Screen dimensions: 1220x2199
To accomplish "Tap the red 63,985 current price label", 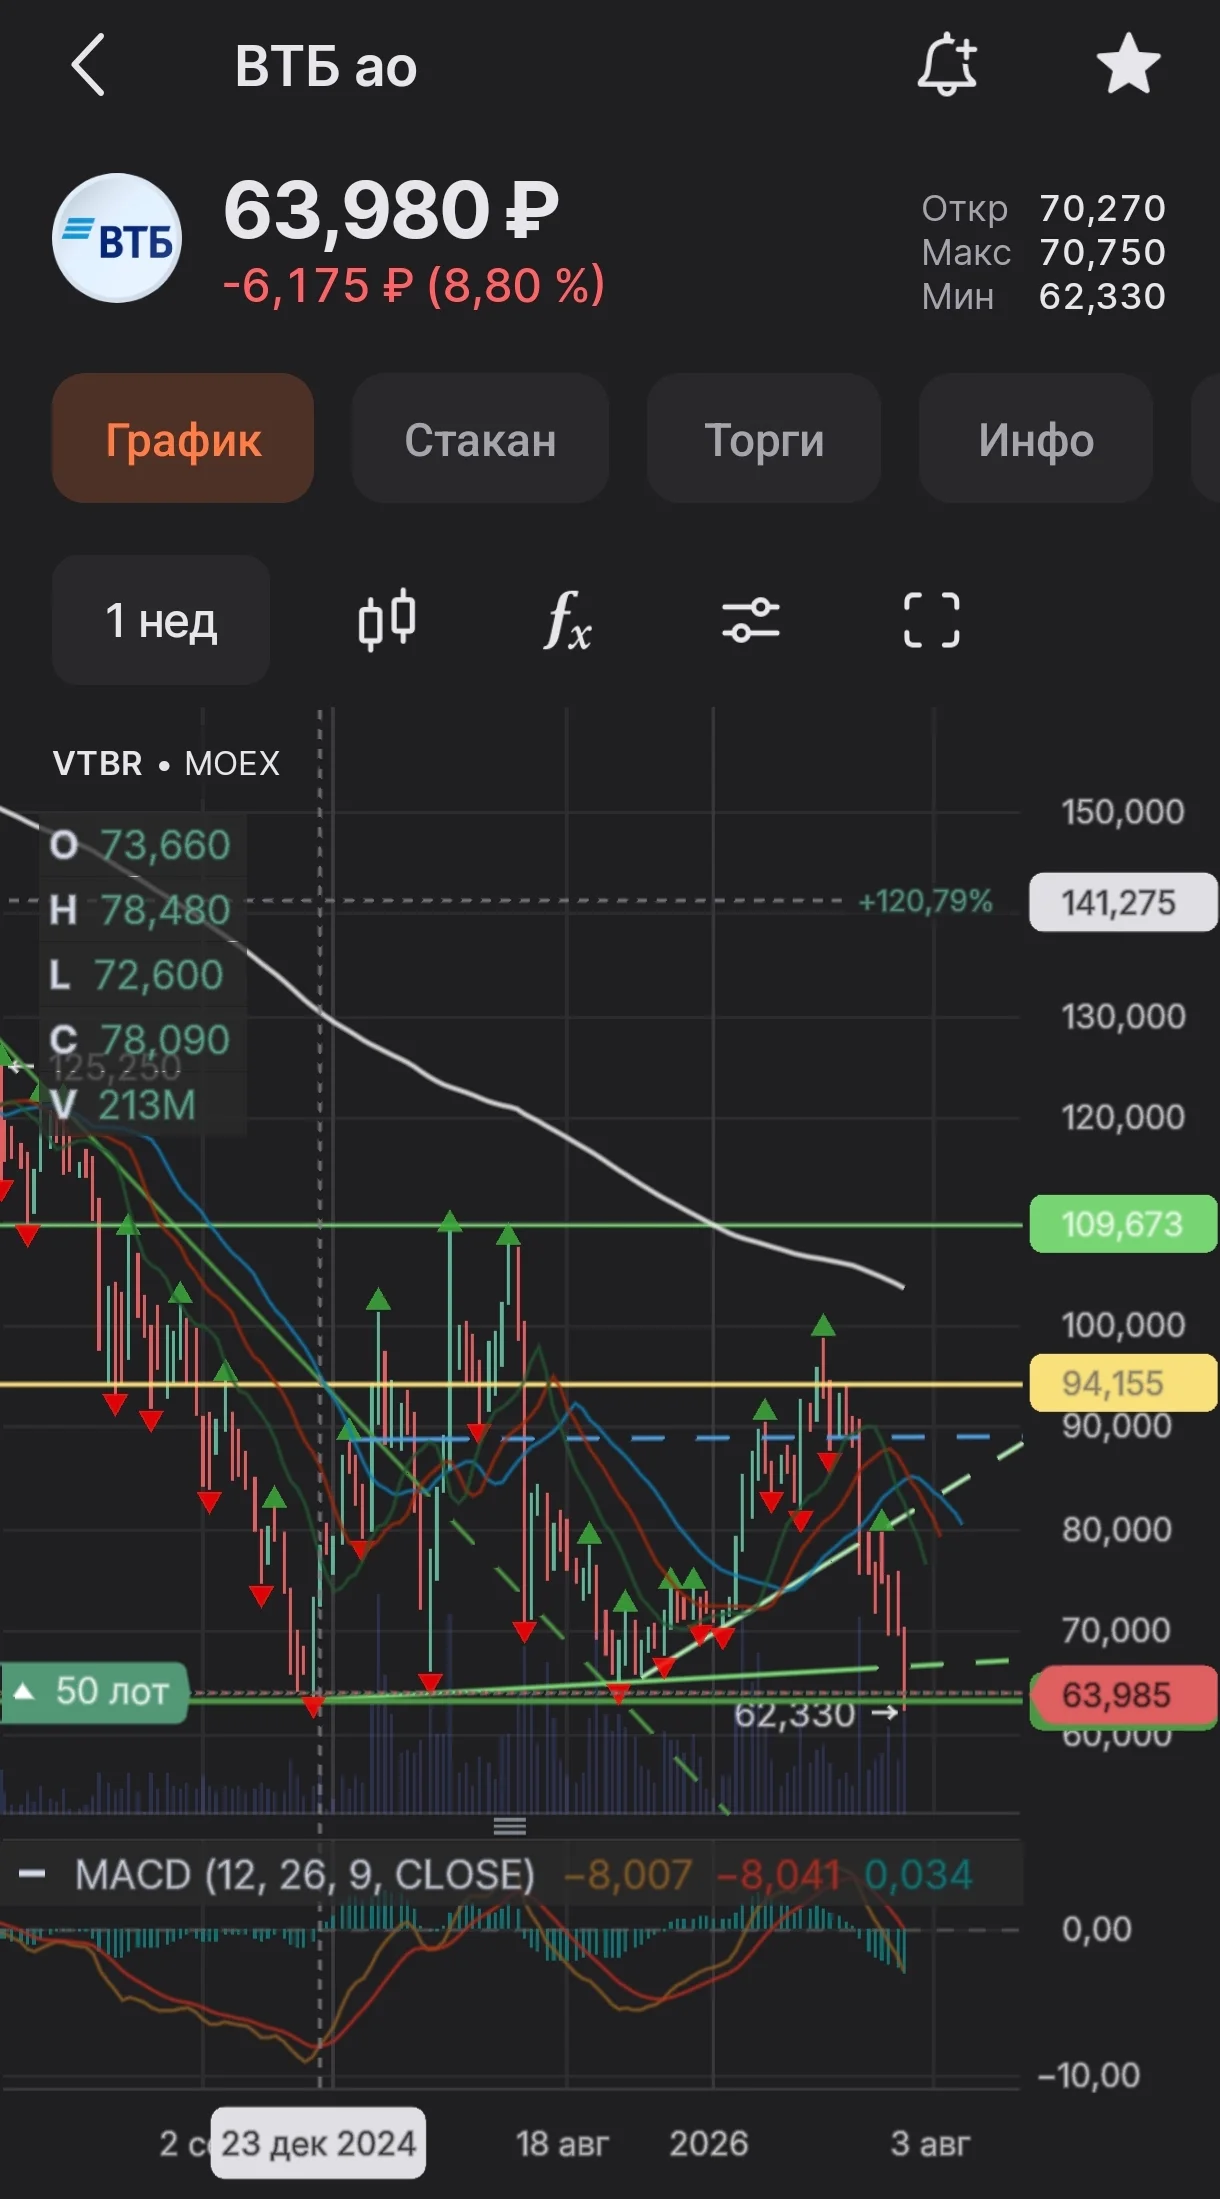I will (x=1123, y=1695).
